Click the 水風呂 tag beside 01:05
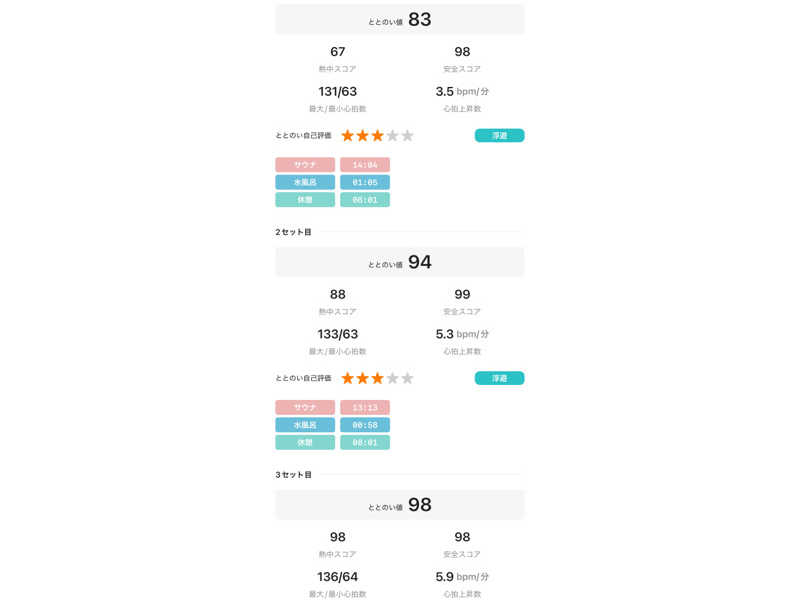The width and height of the screenshot is (800, 600). pos(305,182)
